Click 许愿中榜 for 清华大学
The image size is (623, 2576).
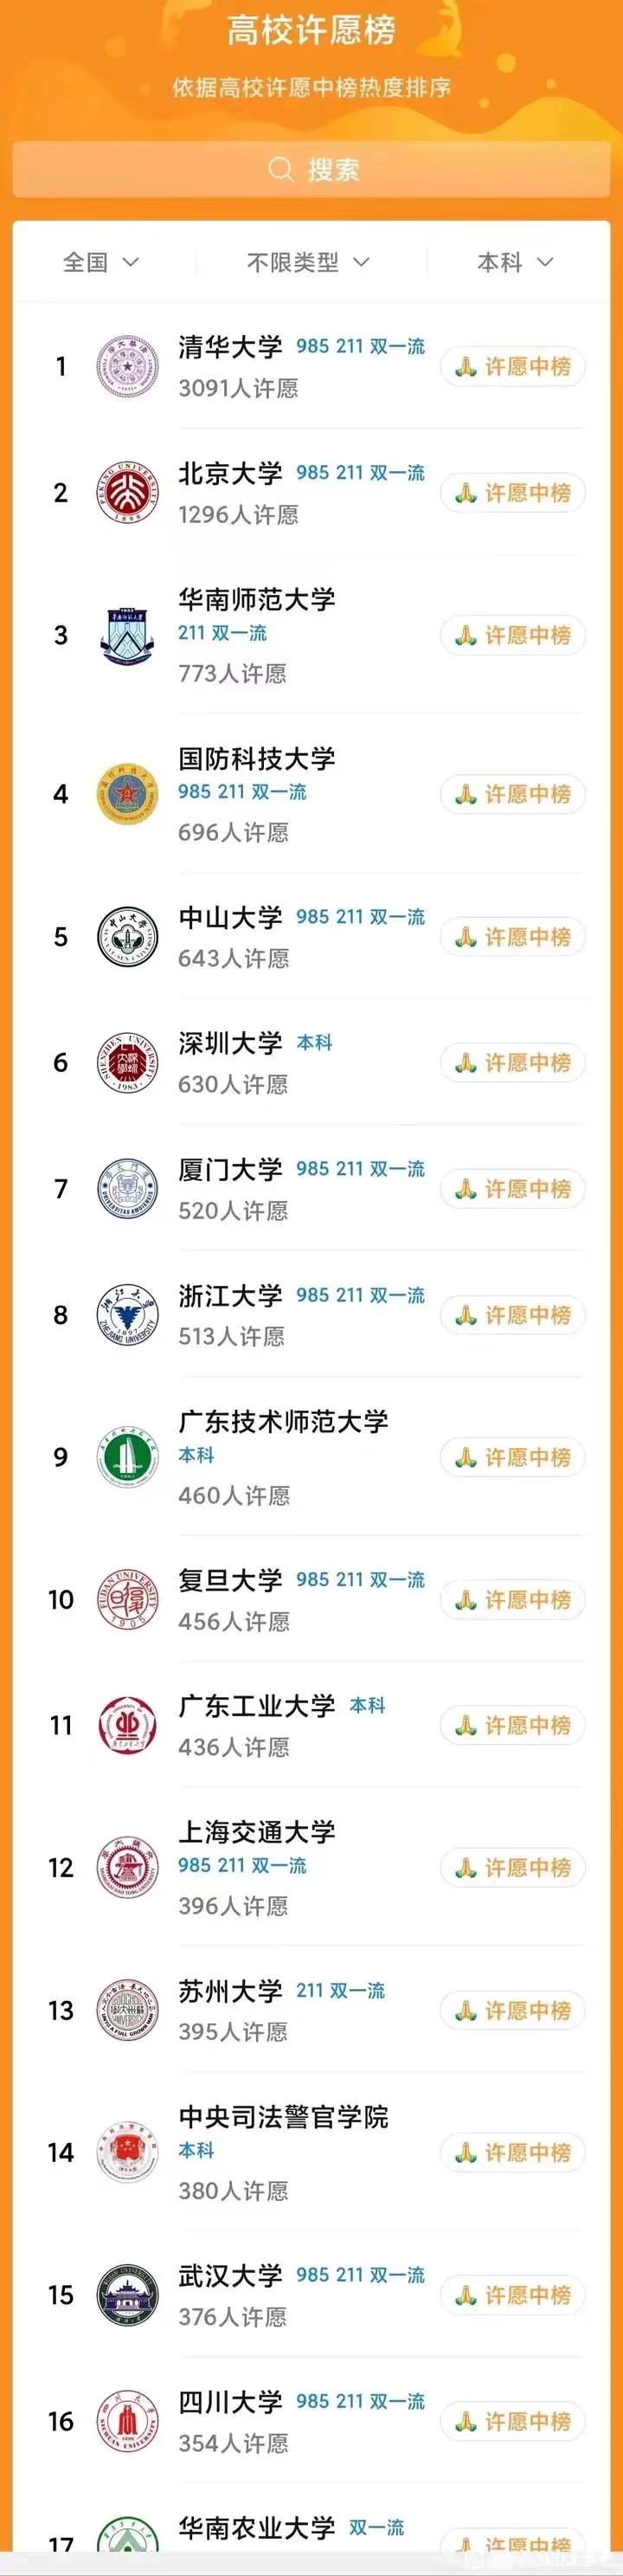(512, 367)
